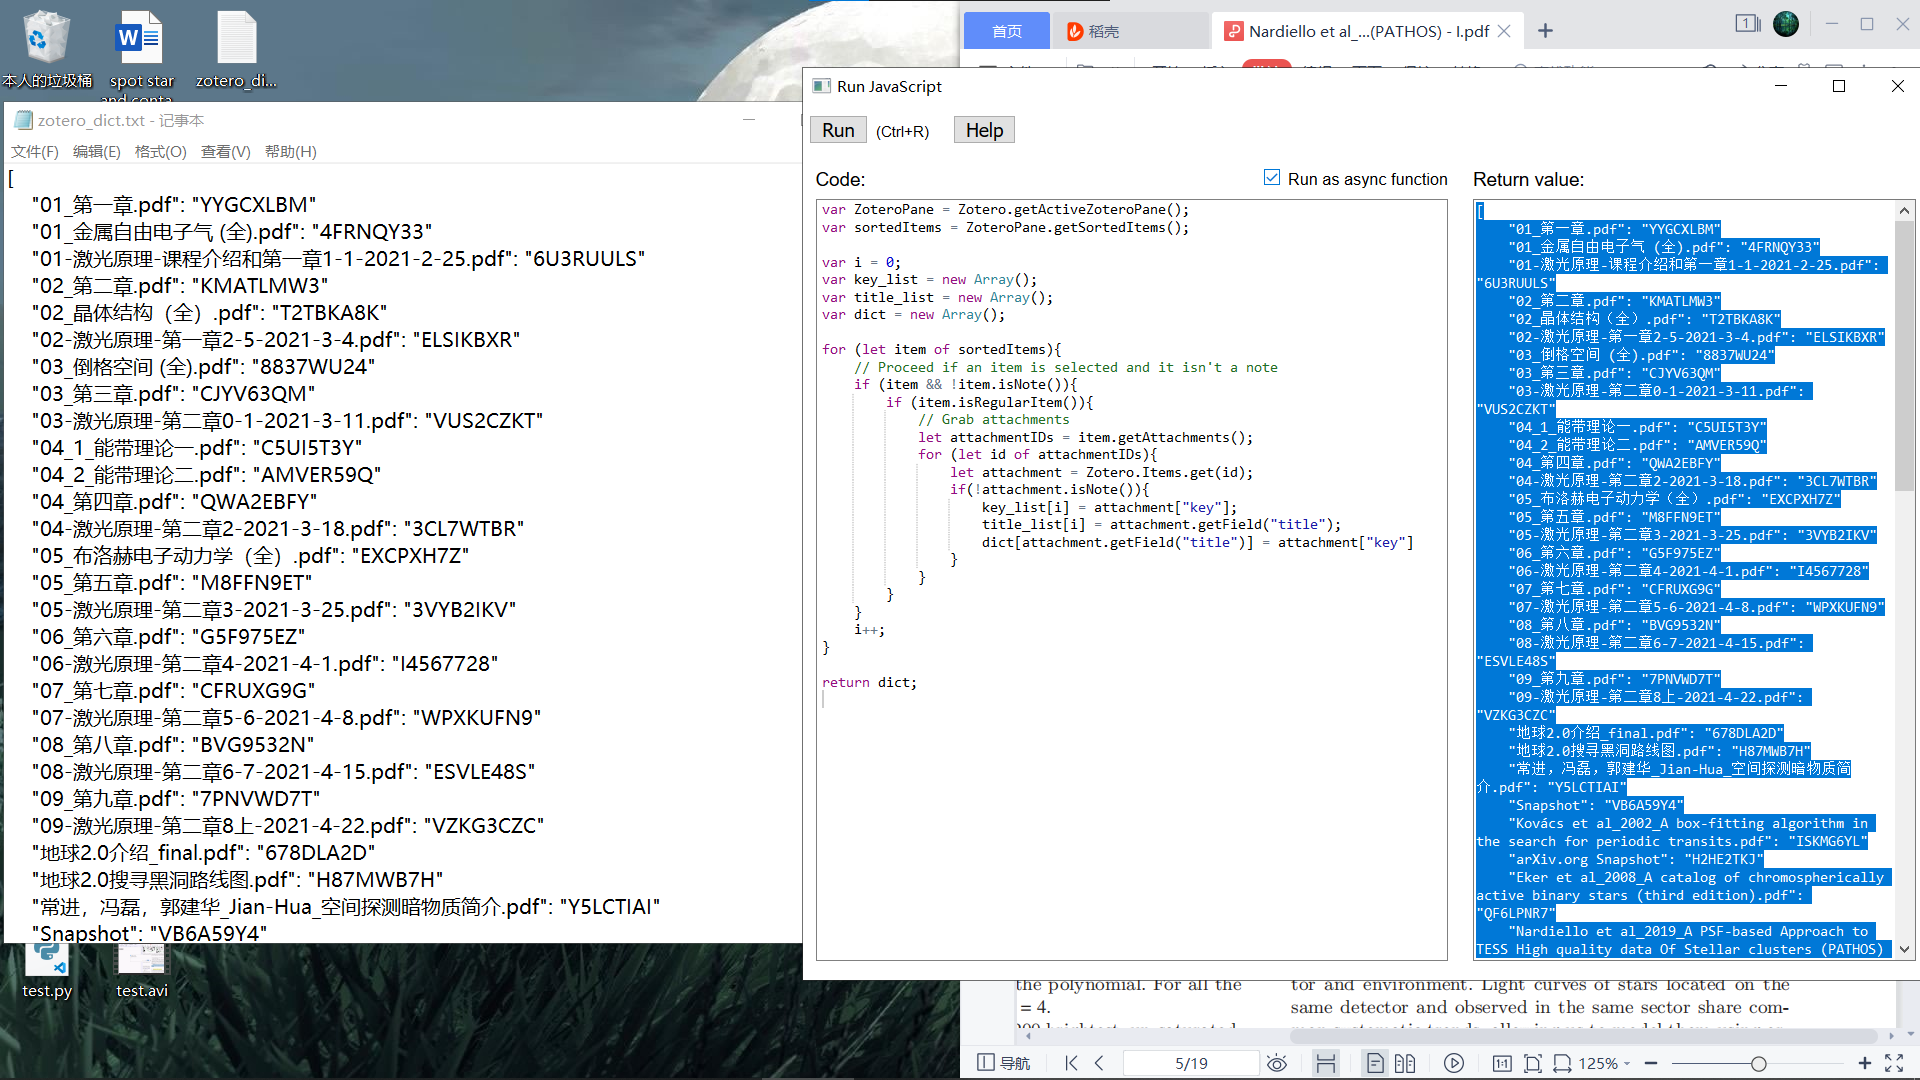Go to previous page arrow
This screenshot has width=1920, height=1080.
1100,1063
